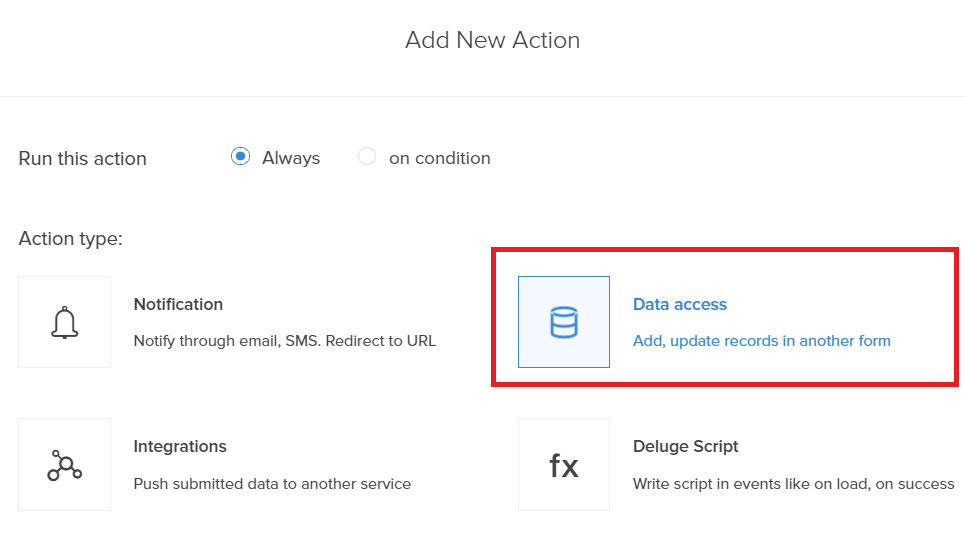Click empty space right of Data access description
Screen dimensions: 965x539
coord(925,341)
